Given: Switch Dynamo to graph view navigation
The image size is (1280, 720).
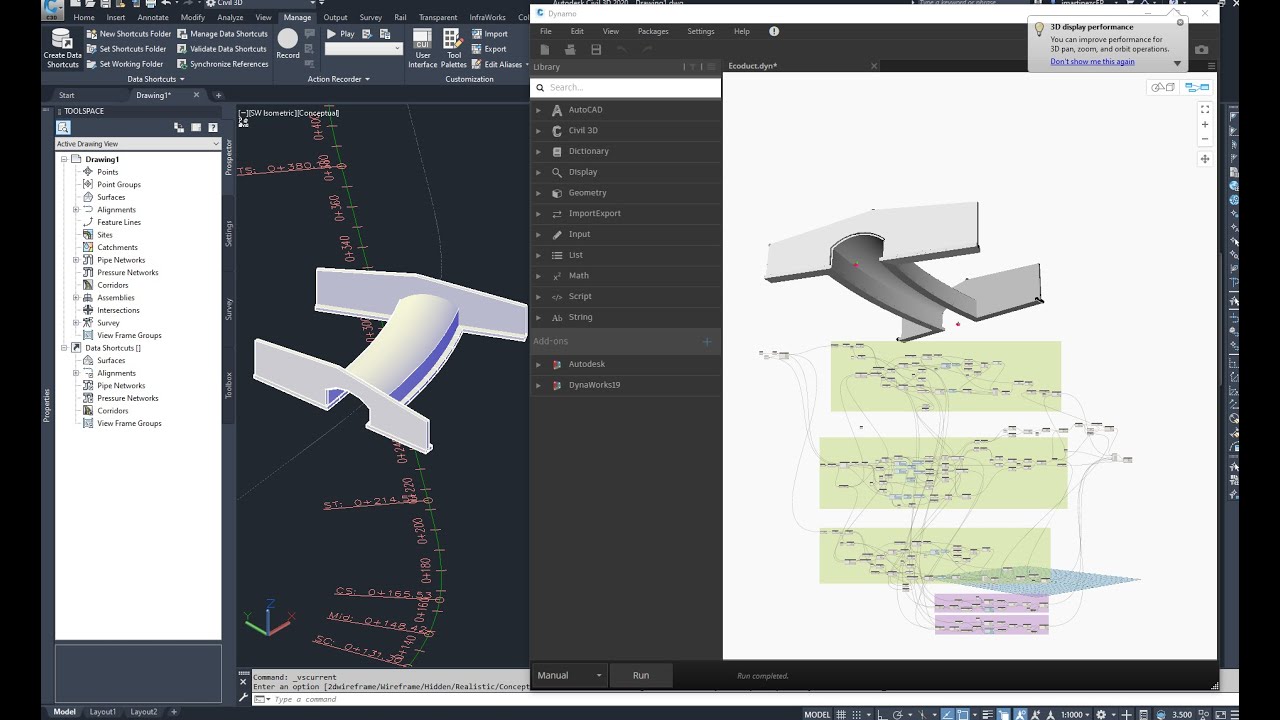Looking at the screenshot, I should 1197,87.
